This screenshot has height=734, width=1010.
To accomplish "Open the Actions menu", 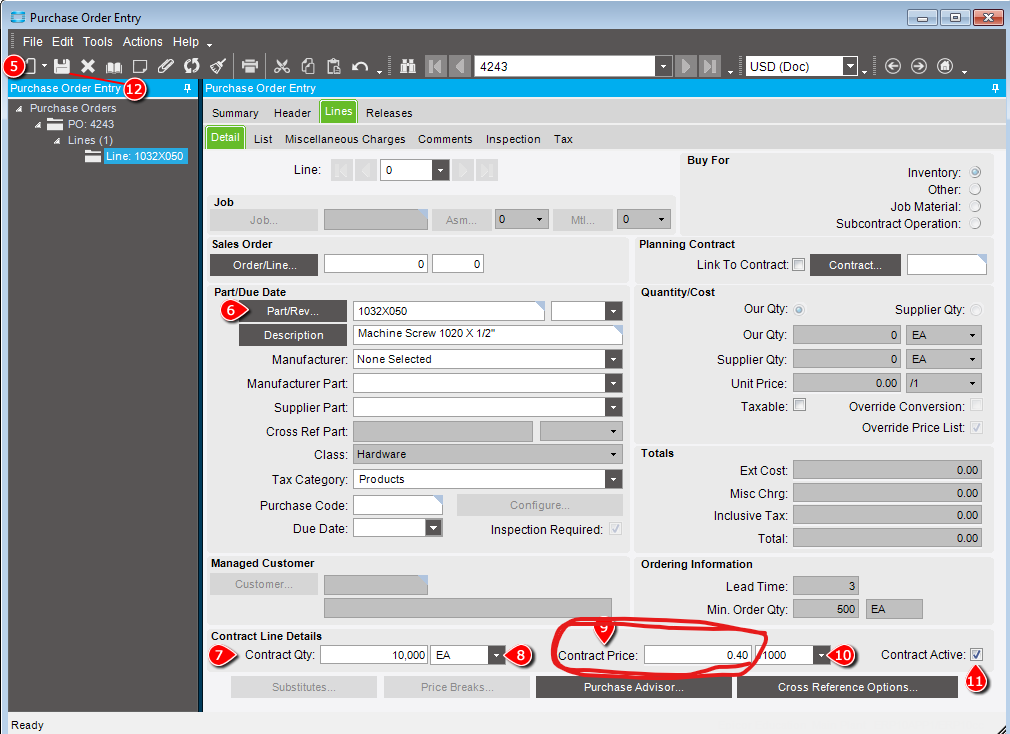I will click(142, 42).
